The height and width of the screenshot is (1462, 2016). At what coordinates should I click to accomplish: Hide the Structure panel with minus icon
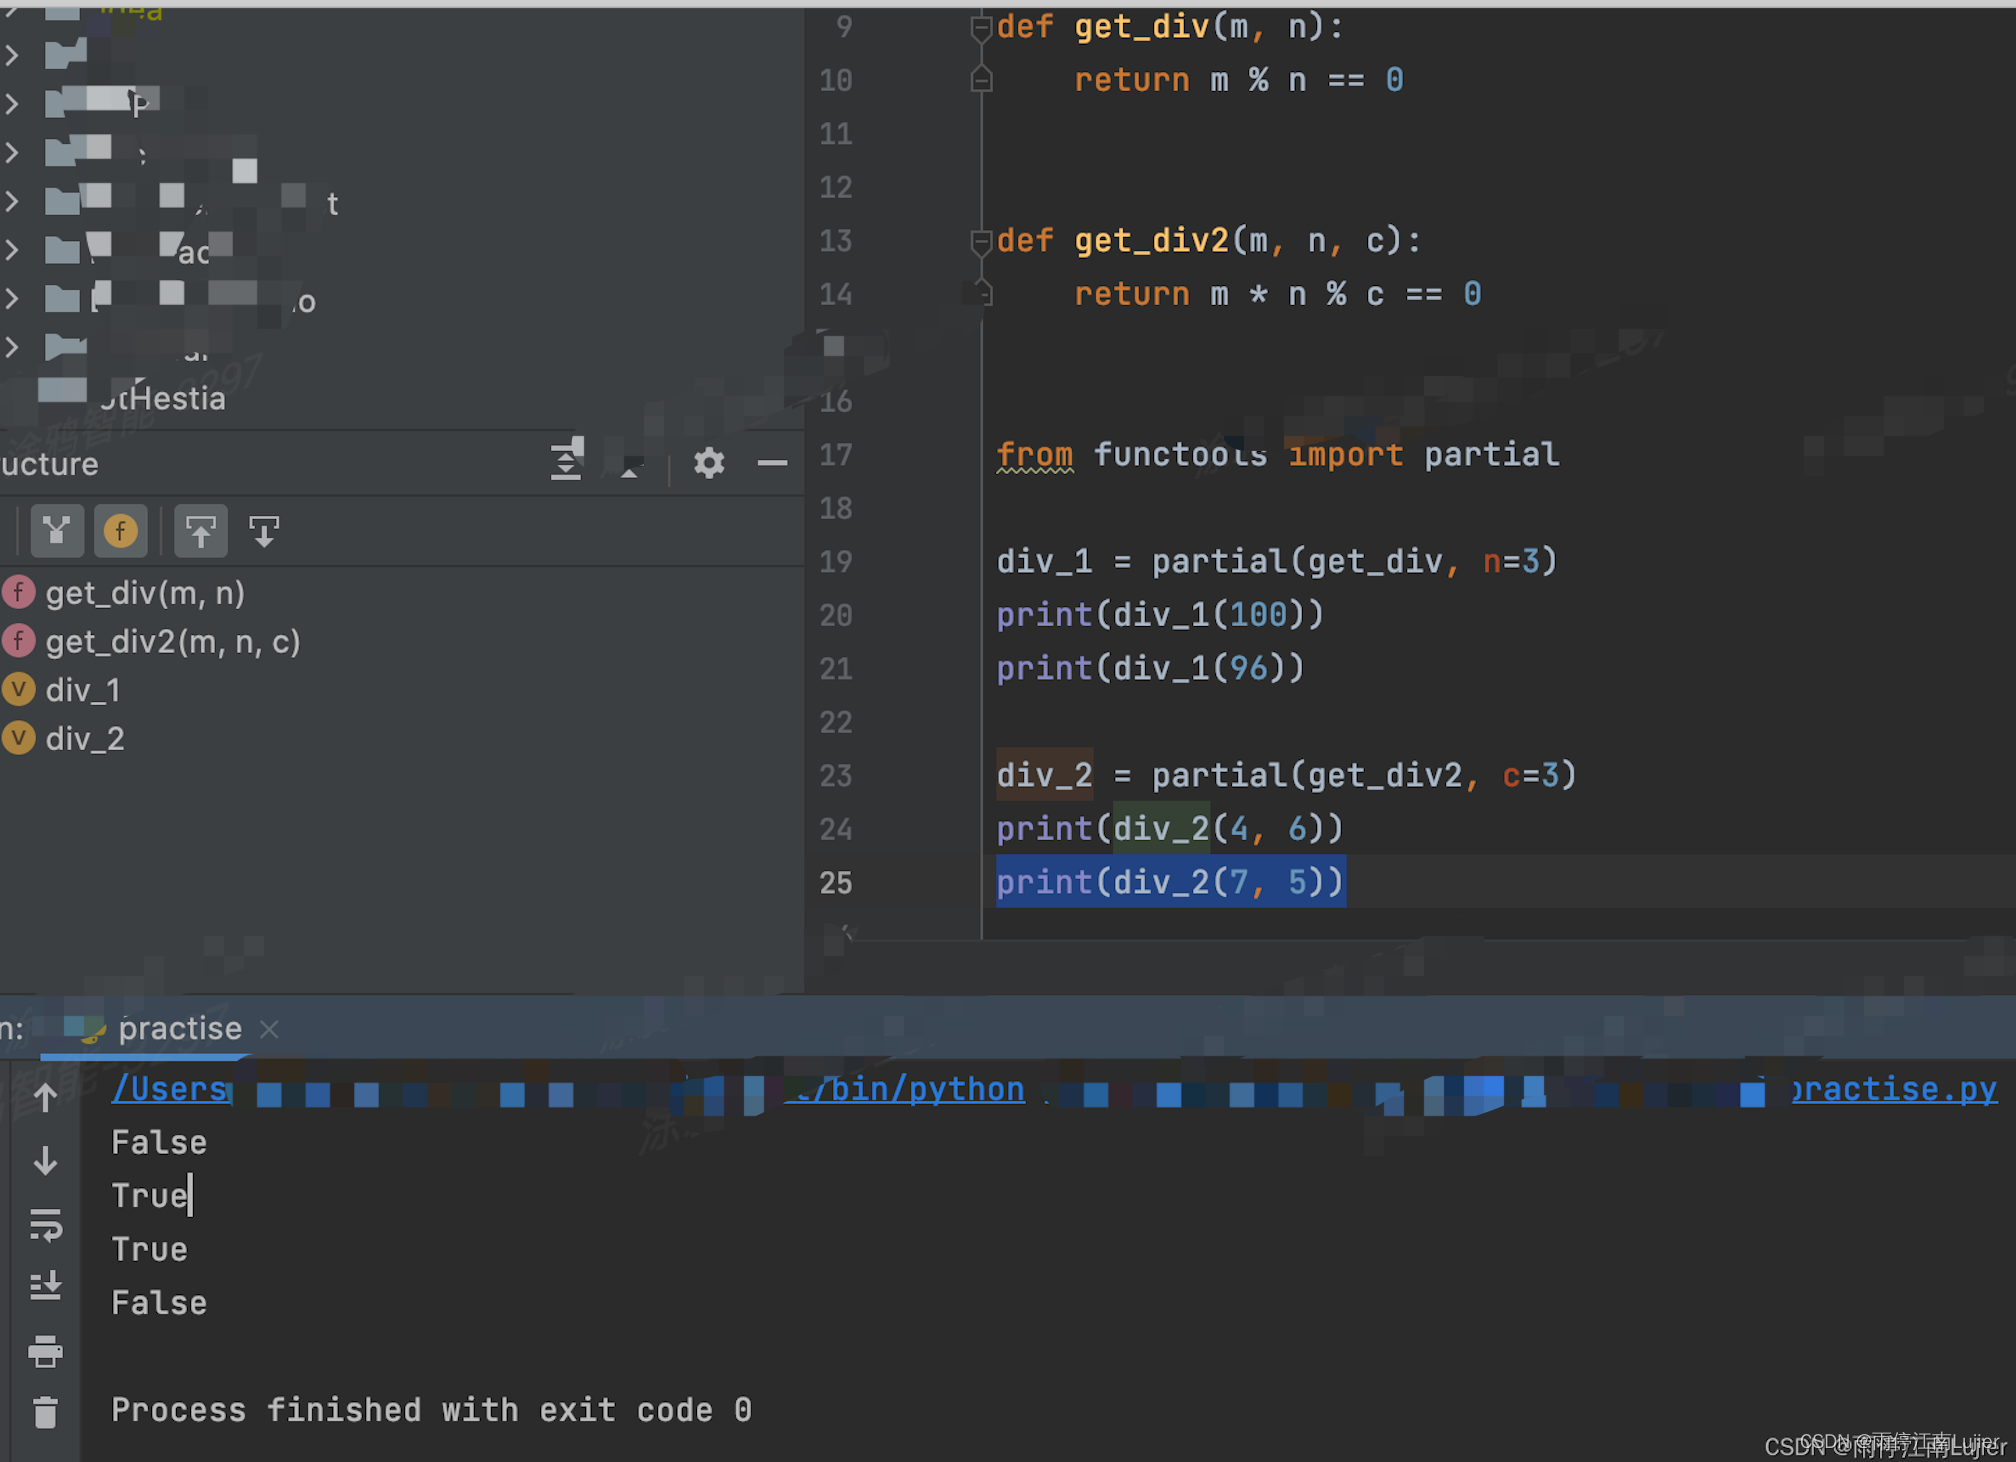[772, 463]
